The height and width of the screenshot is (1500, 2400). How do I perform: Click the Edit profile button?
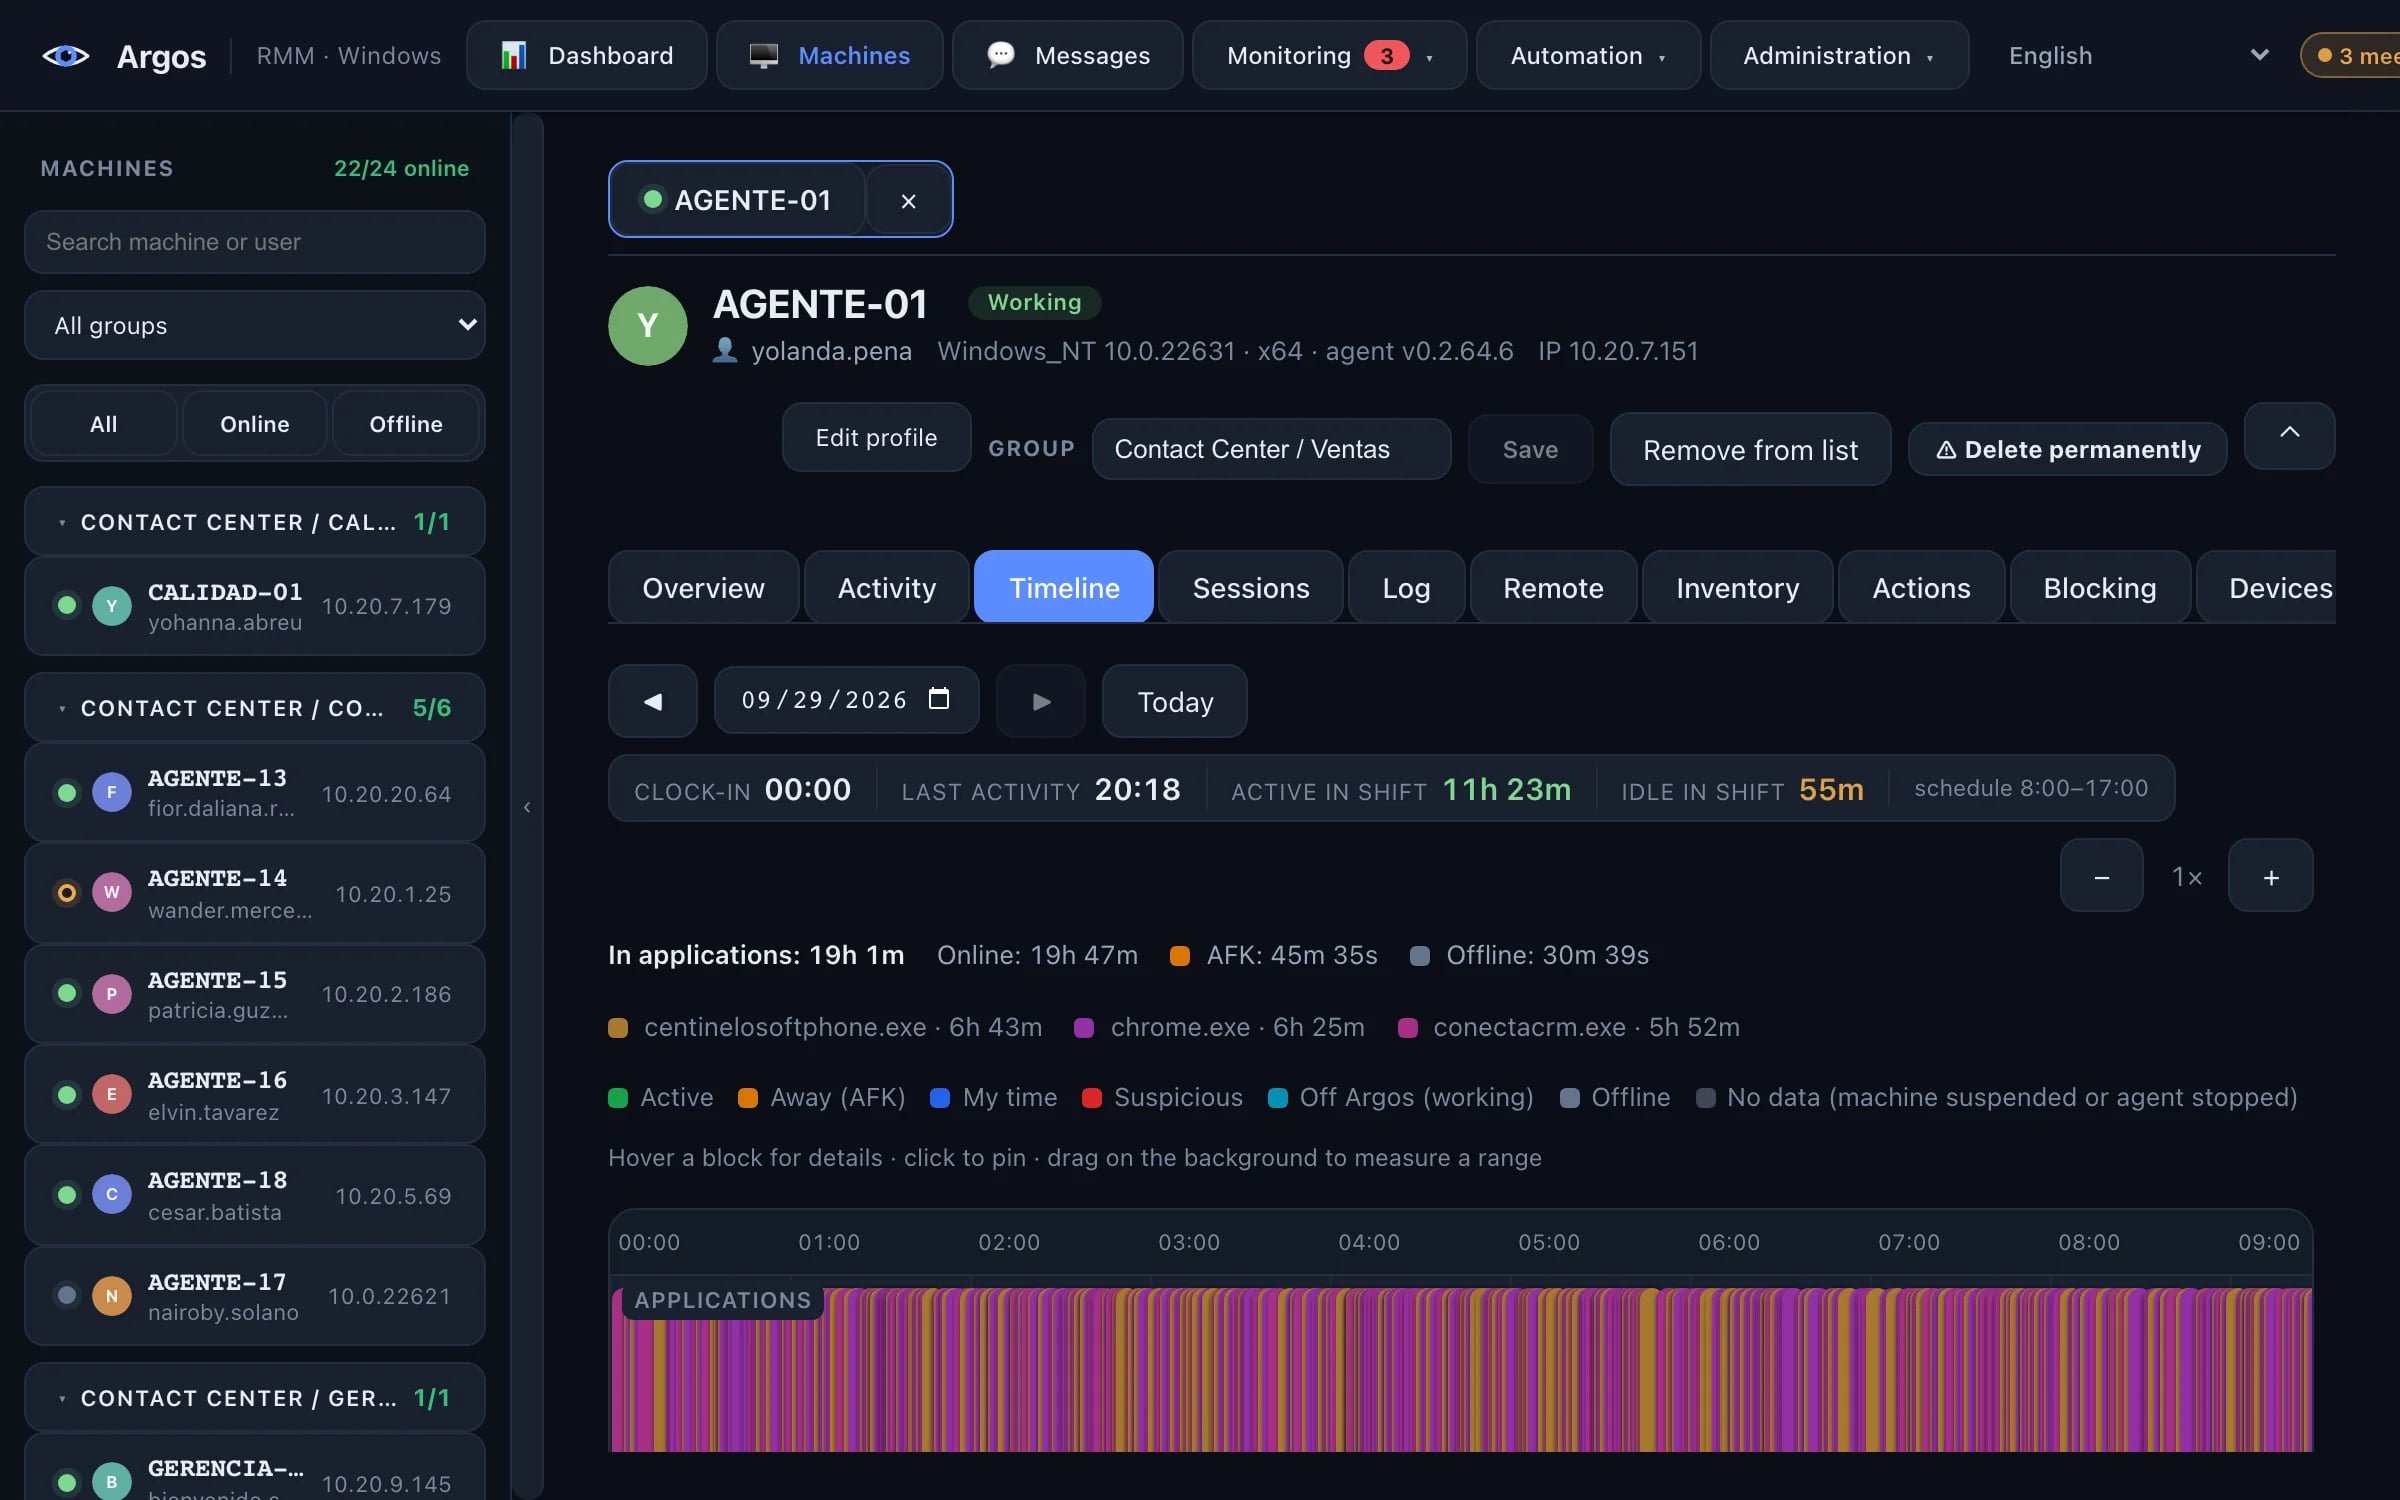coord(876,438)
